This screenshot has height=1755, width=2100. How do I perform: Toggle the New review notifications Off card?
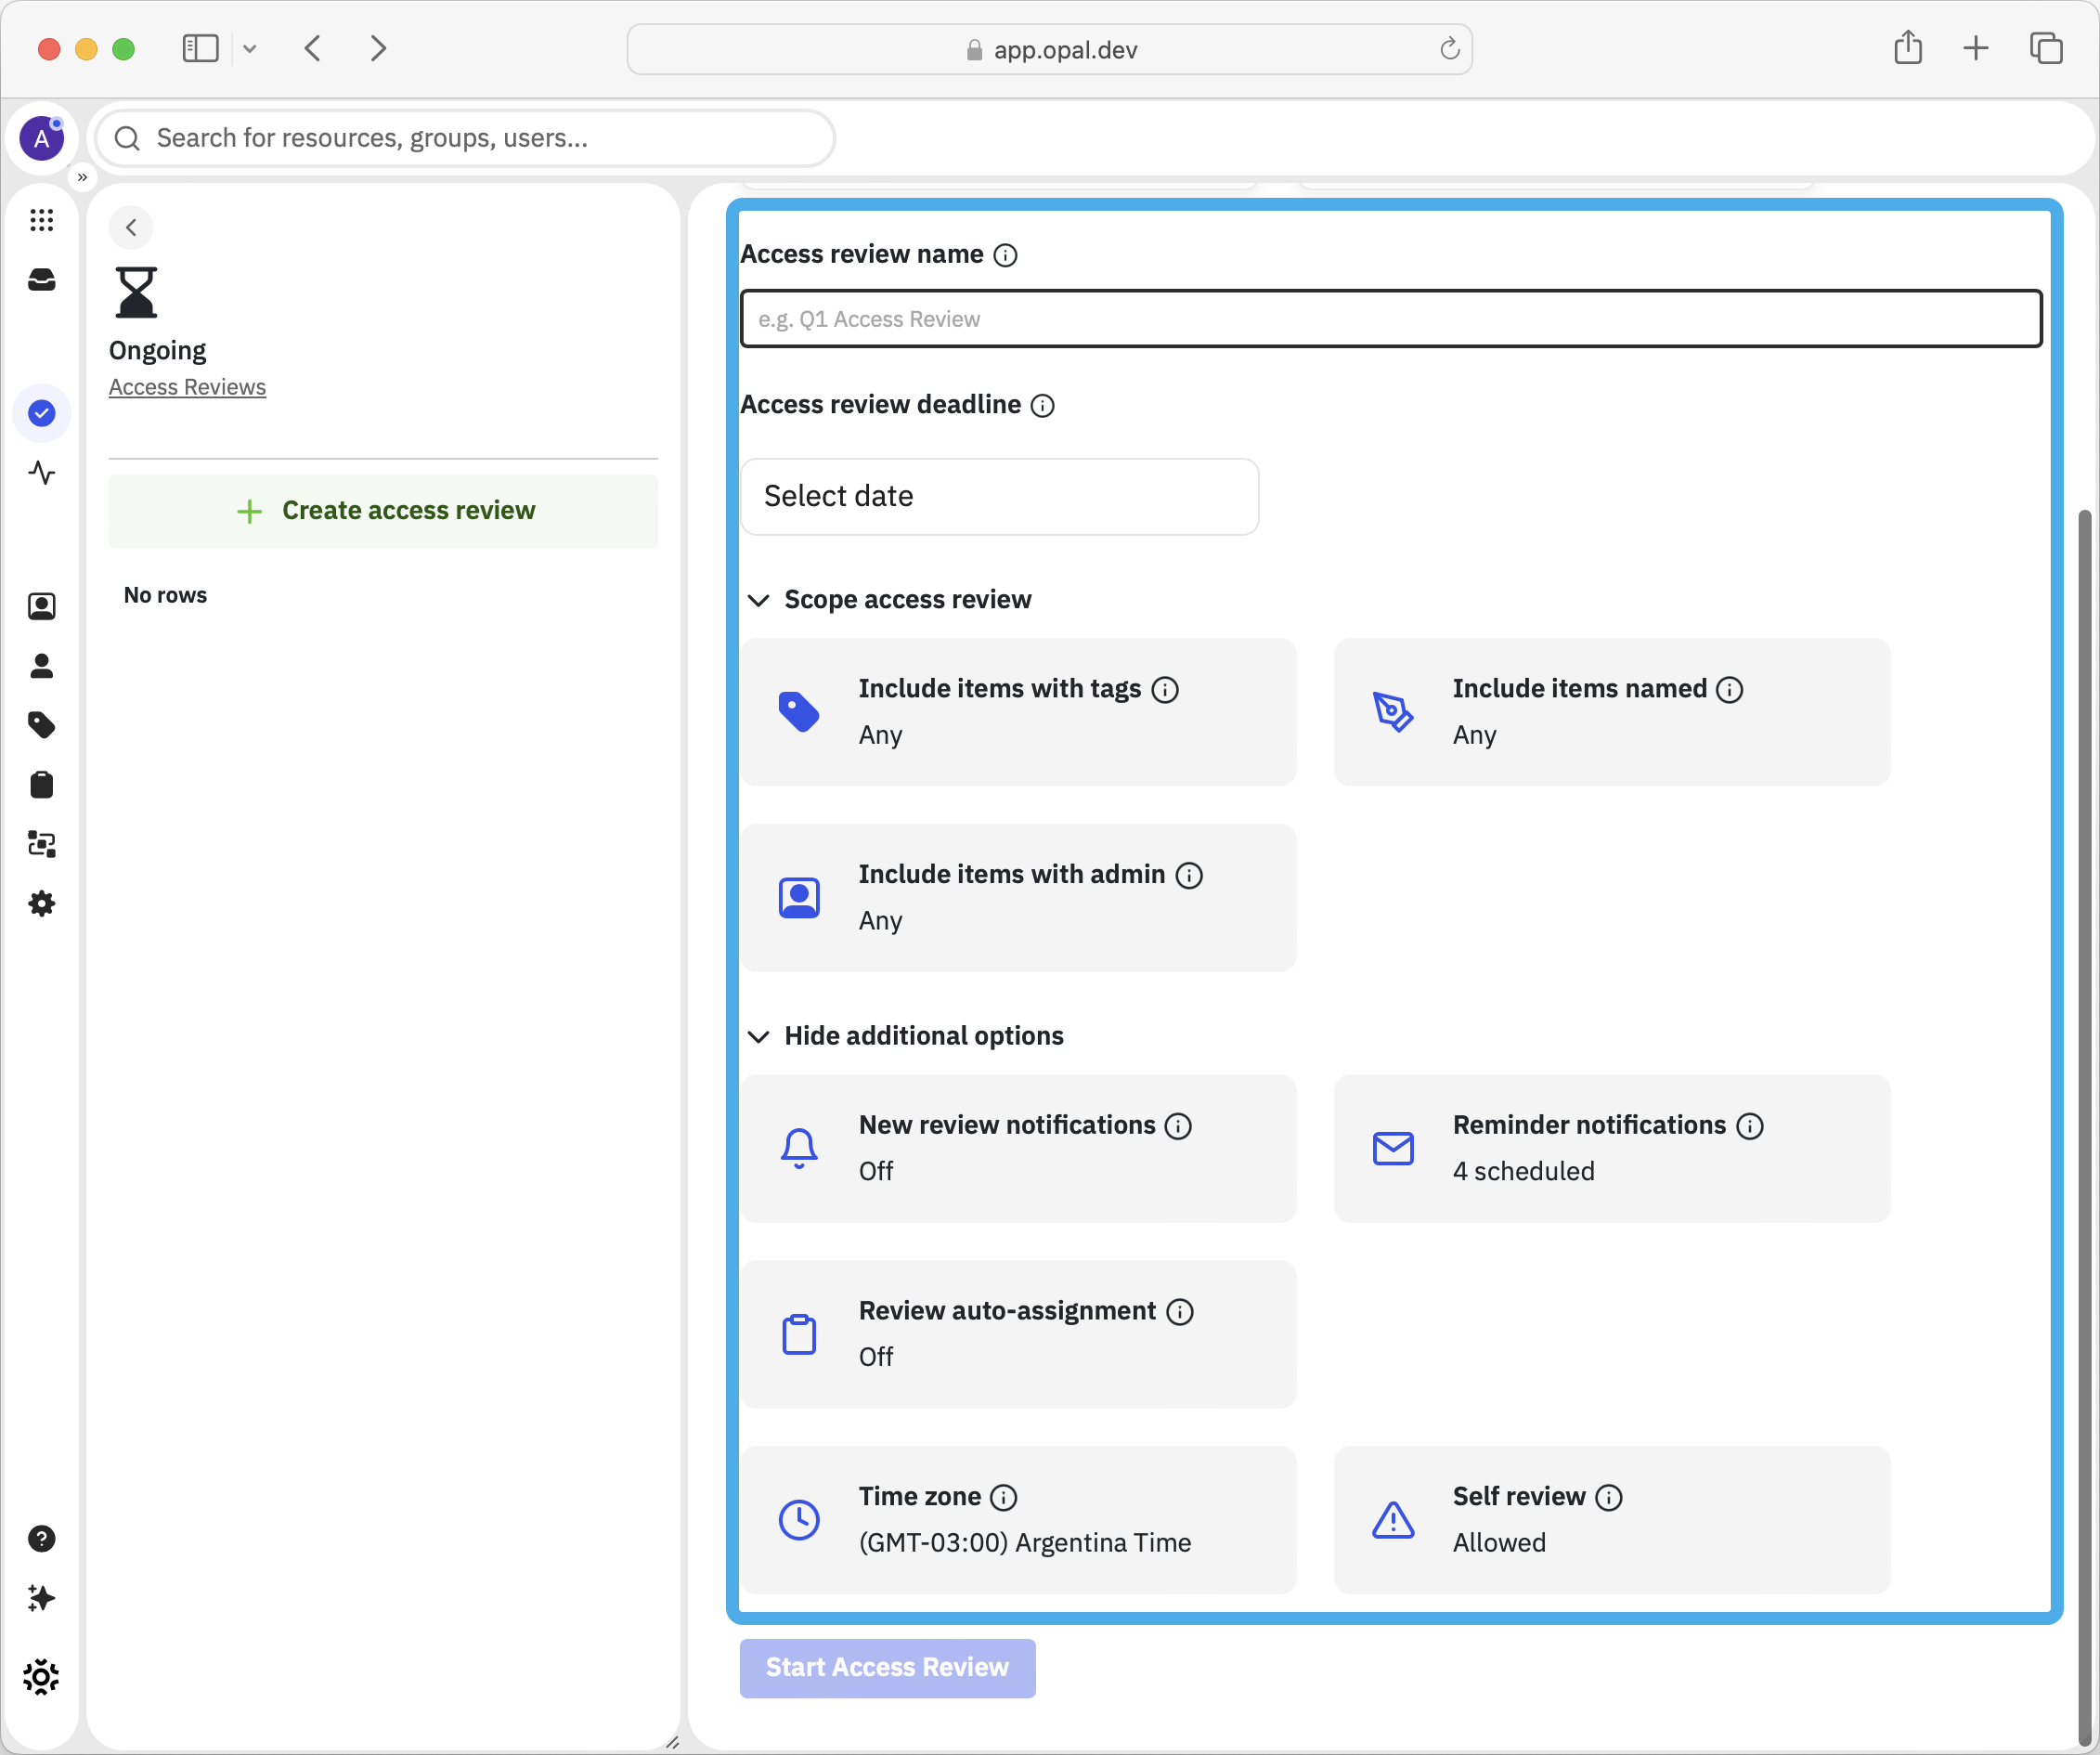pyautogui.click(x=1018, y=1148)
